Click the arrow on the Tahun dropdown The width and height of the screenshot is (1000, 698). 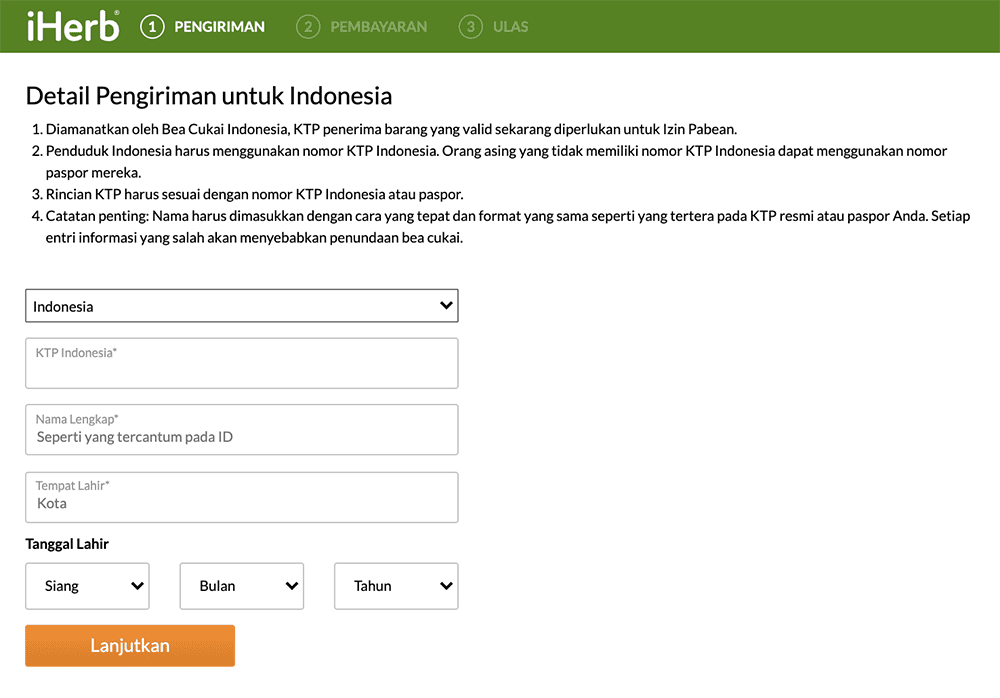(446, 586)
